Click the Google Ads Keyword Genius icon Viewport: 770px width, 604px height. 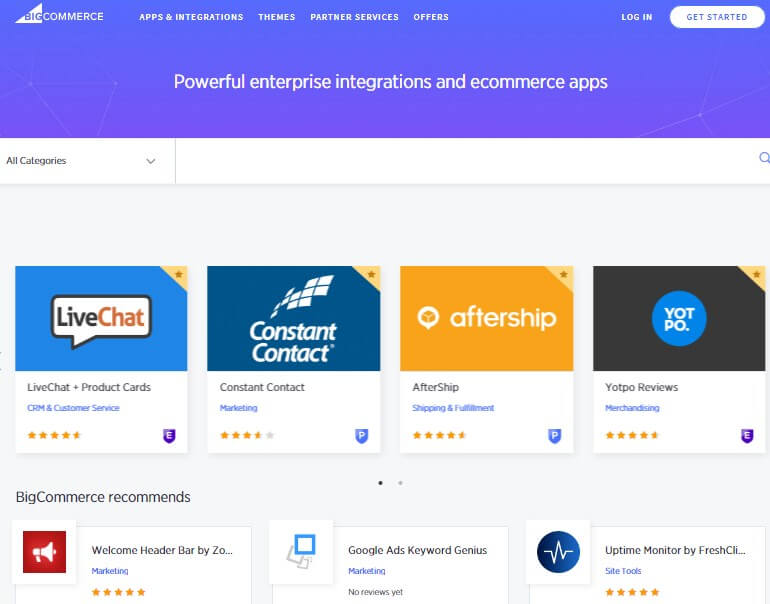(301, 552)
